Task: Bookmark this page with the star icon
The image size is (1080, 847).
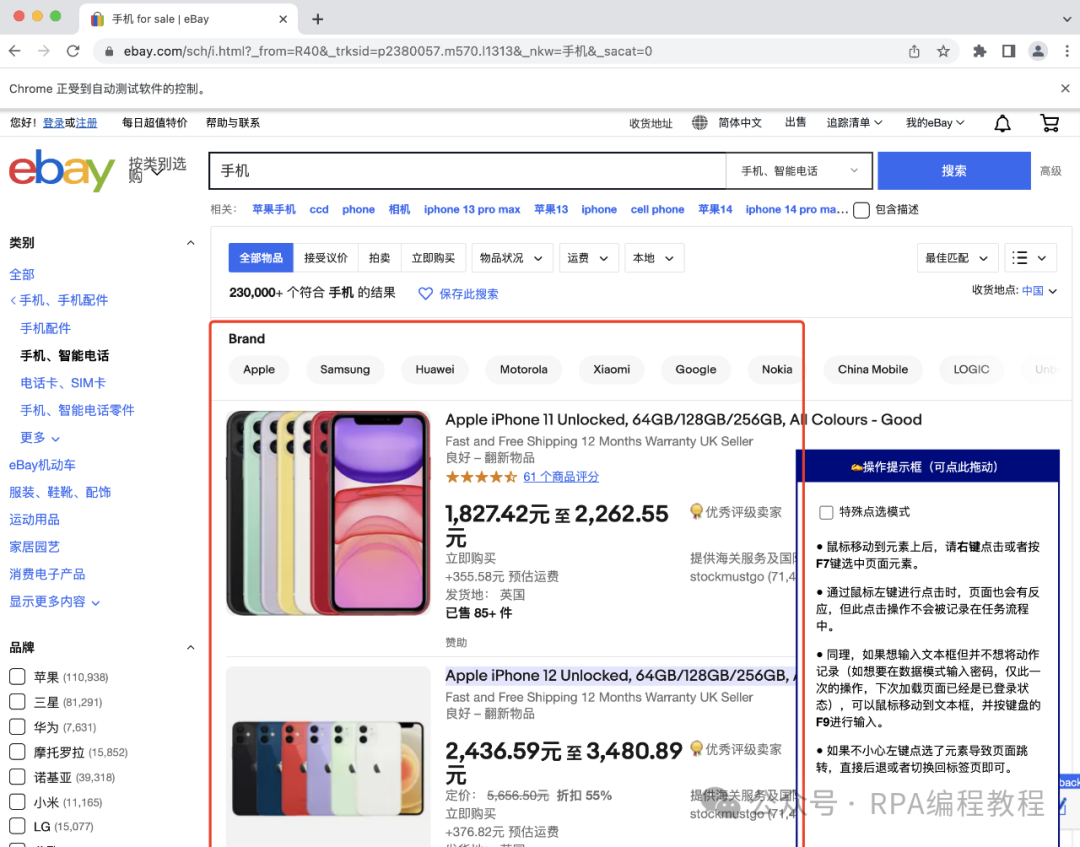Action: point(943,51)
